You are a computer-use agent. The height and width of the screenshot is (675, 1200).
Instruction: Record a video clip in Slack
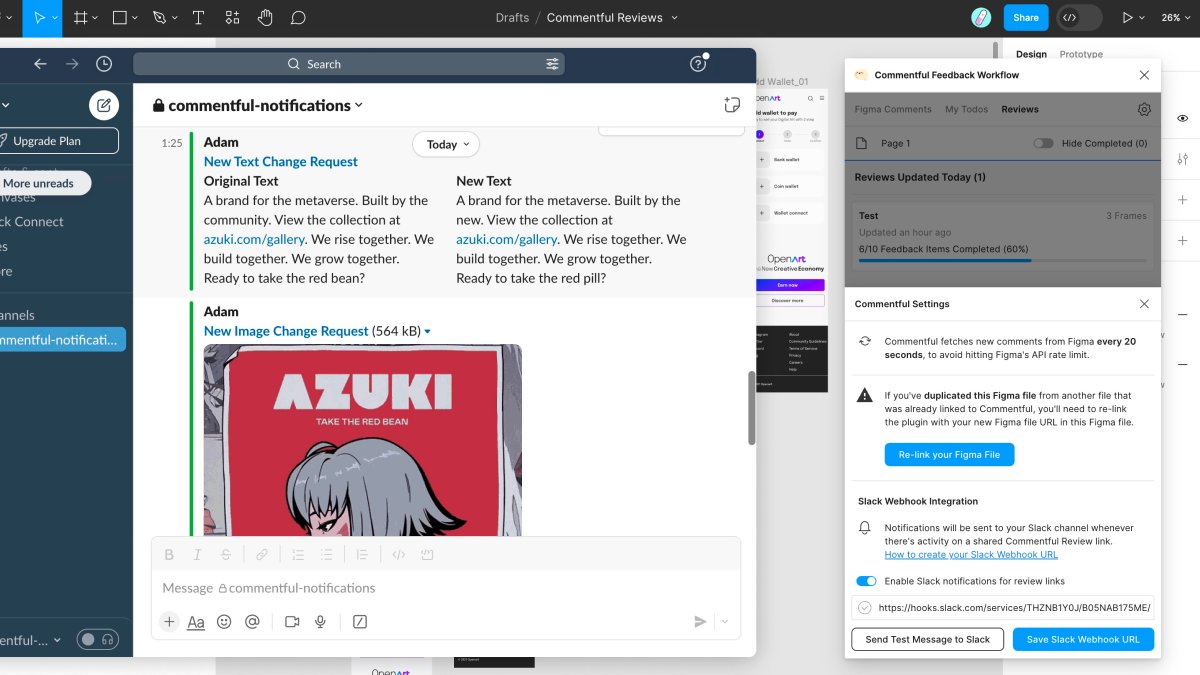click(292, 622)
